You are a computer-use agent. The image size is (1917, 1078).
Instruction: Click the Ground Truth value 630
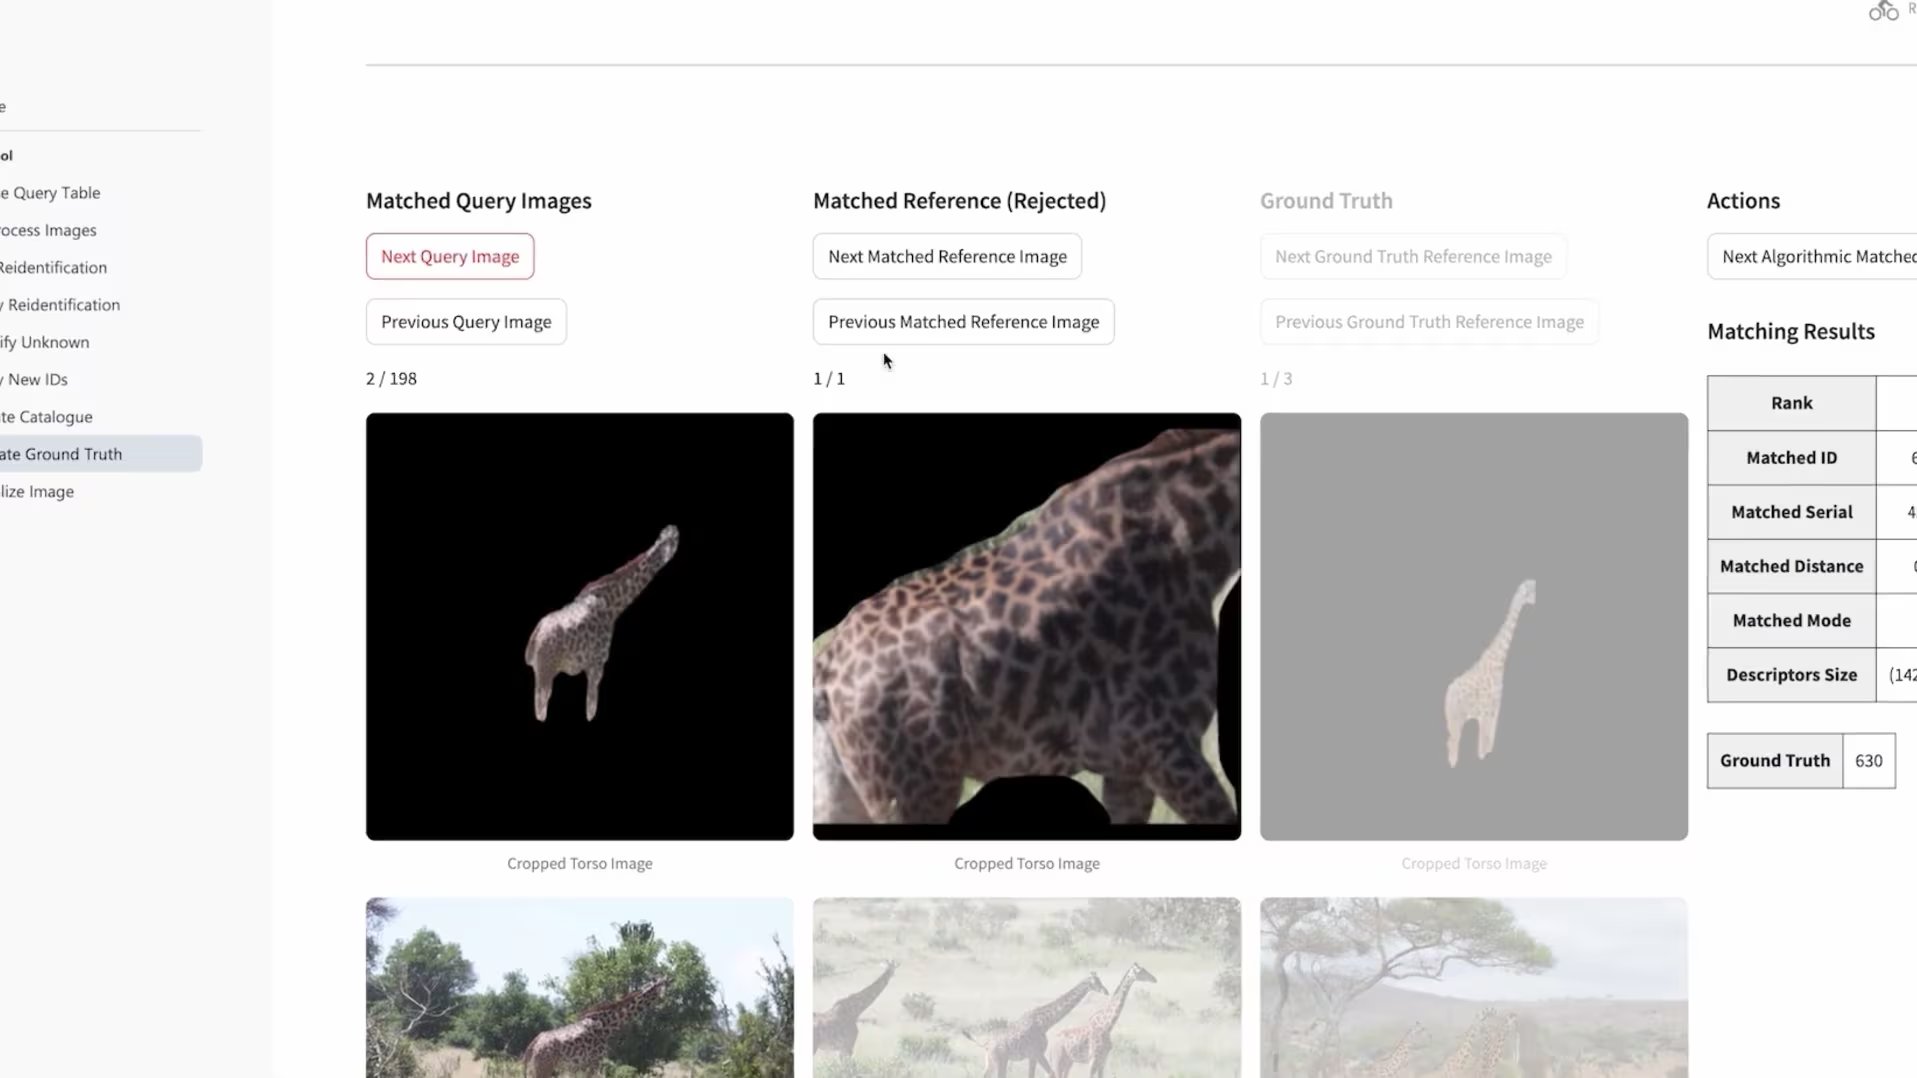point(1868,761)
